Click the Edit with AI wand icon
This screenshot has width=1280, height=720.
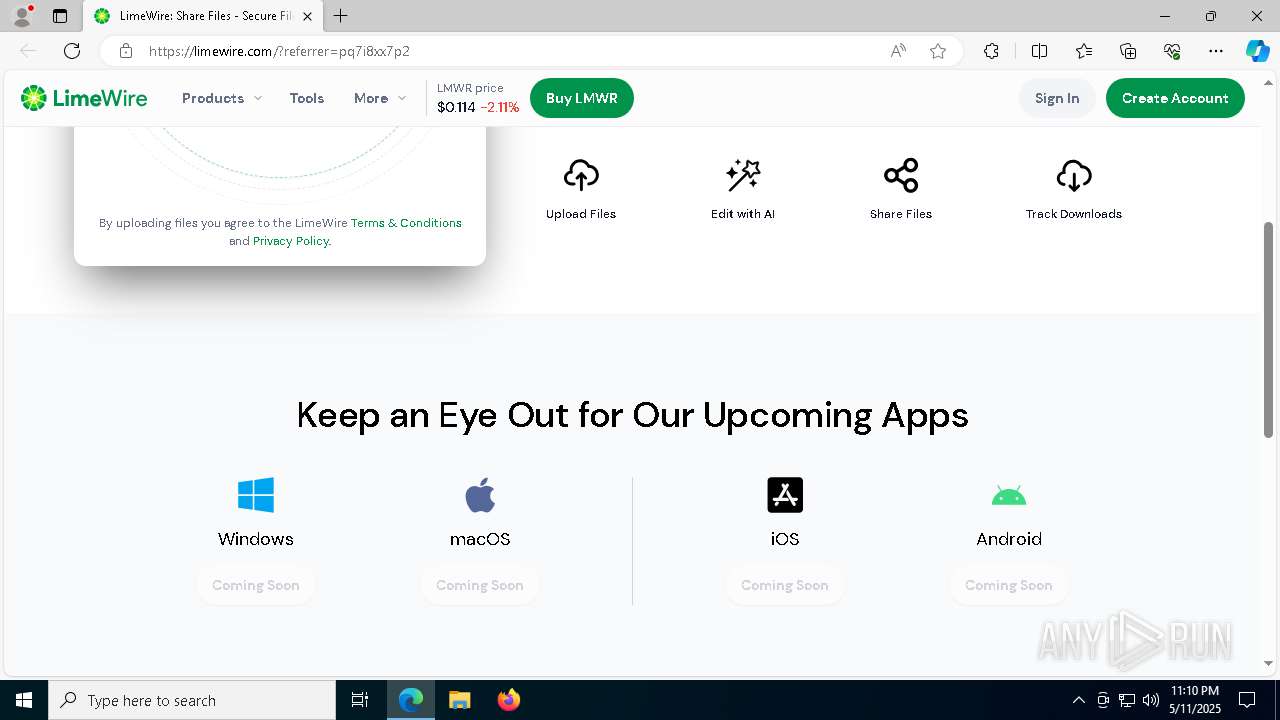click(743, 175)
